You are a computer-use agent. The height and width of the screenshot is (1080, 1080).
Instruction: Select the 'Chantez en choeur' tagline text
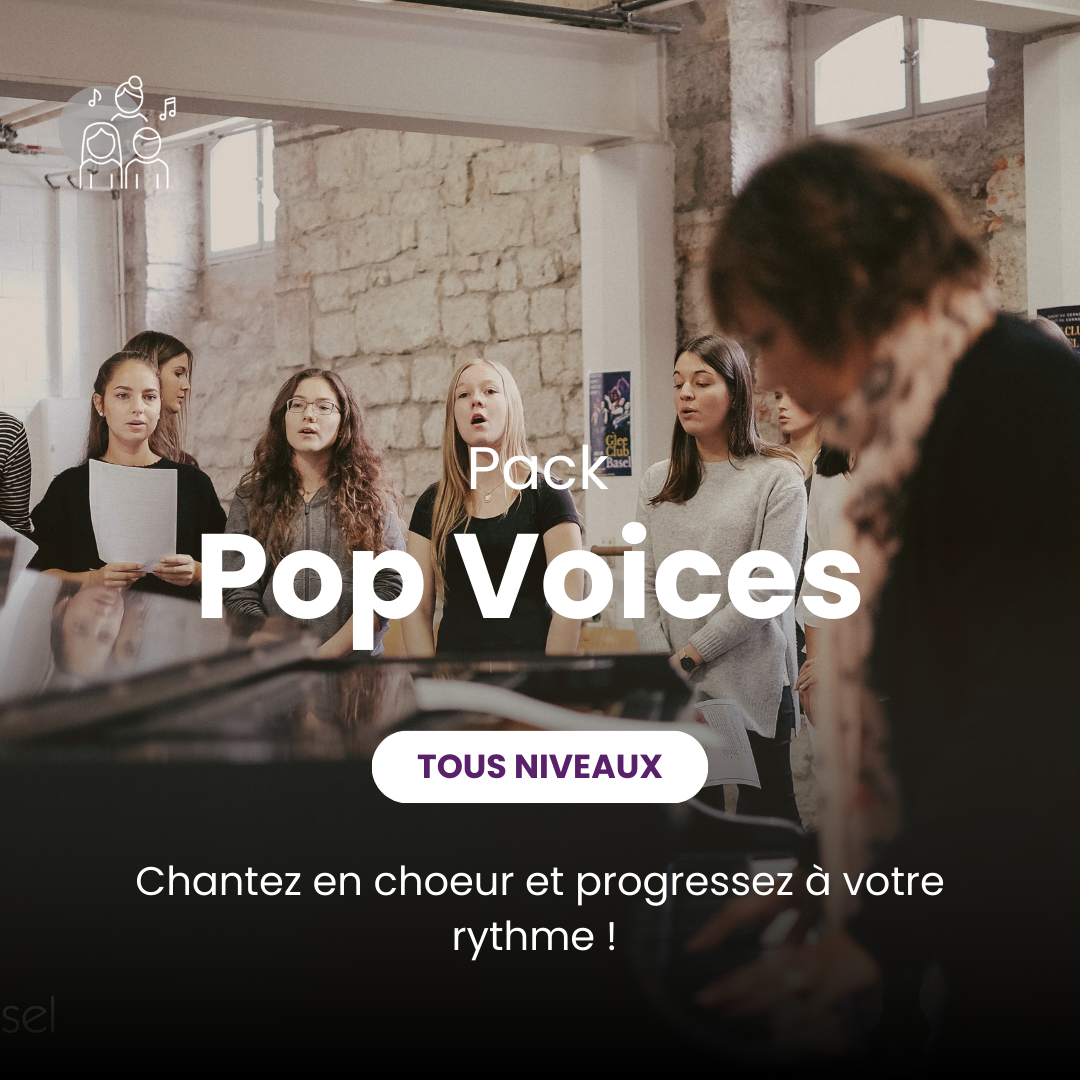(539, 908)
